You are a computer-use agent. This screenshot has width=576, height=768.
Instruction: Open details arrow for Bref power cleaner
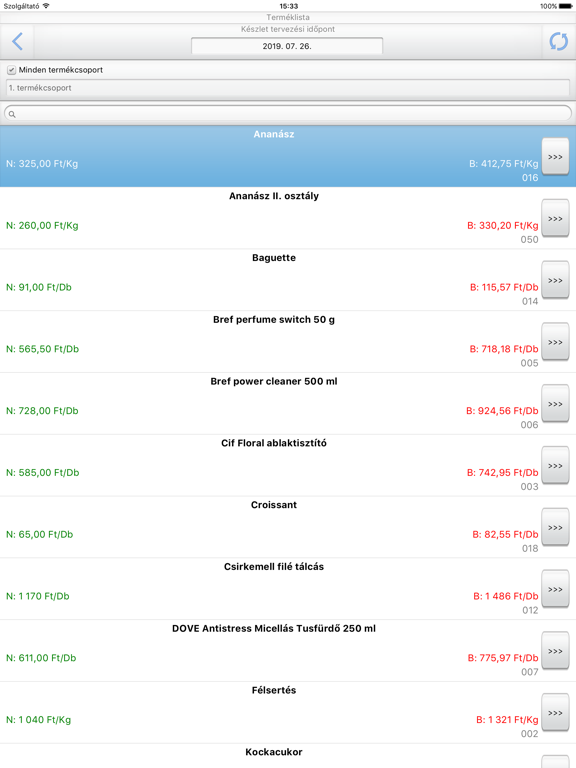tap(555, 404)
